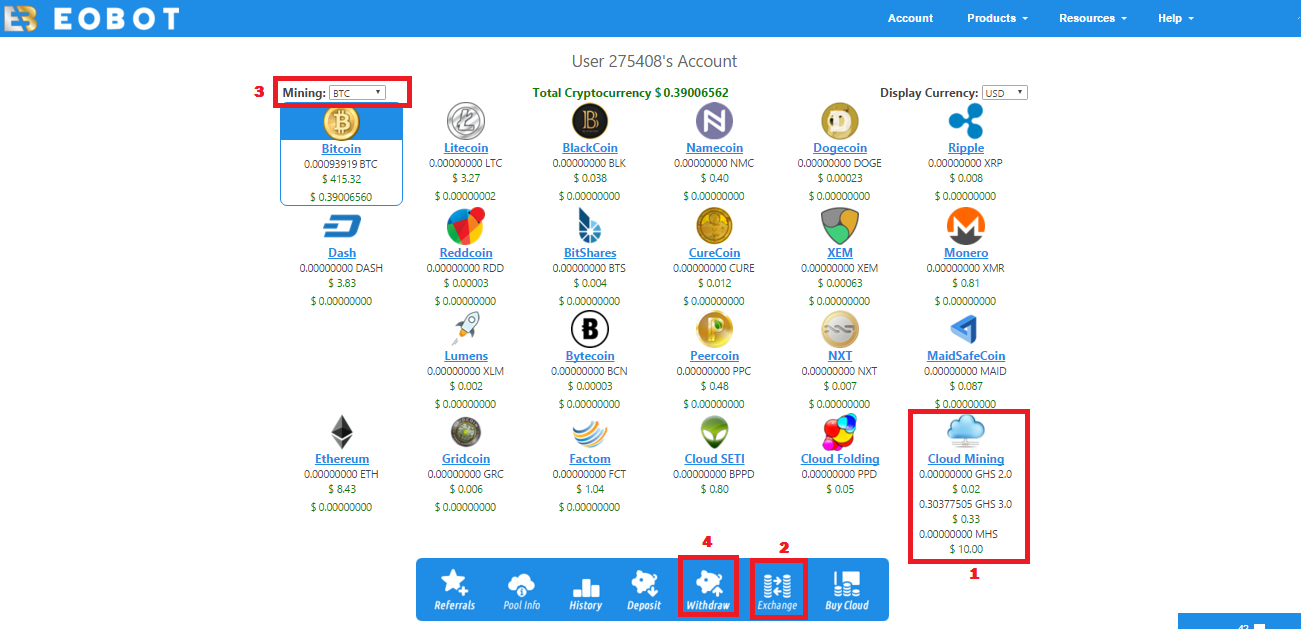Click the Gridcoin logo icon
Screen dimensions: 1301x629
pyautogui.click(x=465, y=432)
